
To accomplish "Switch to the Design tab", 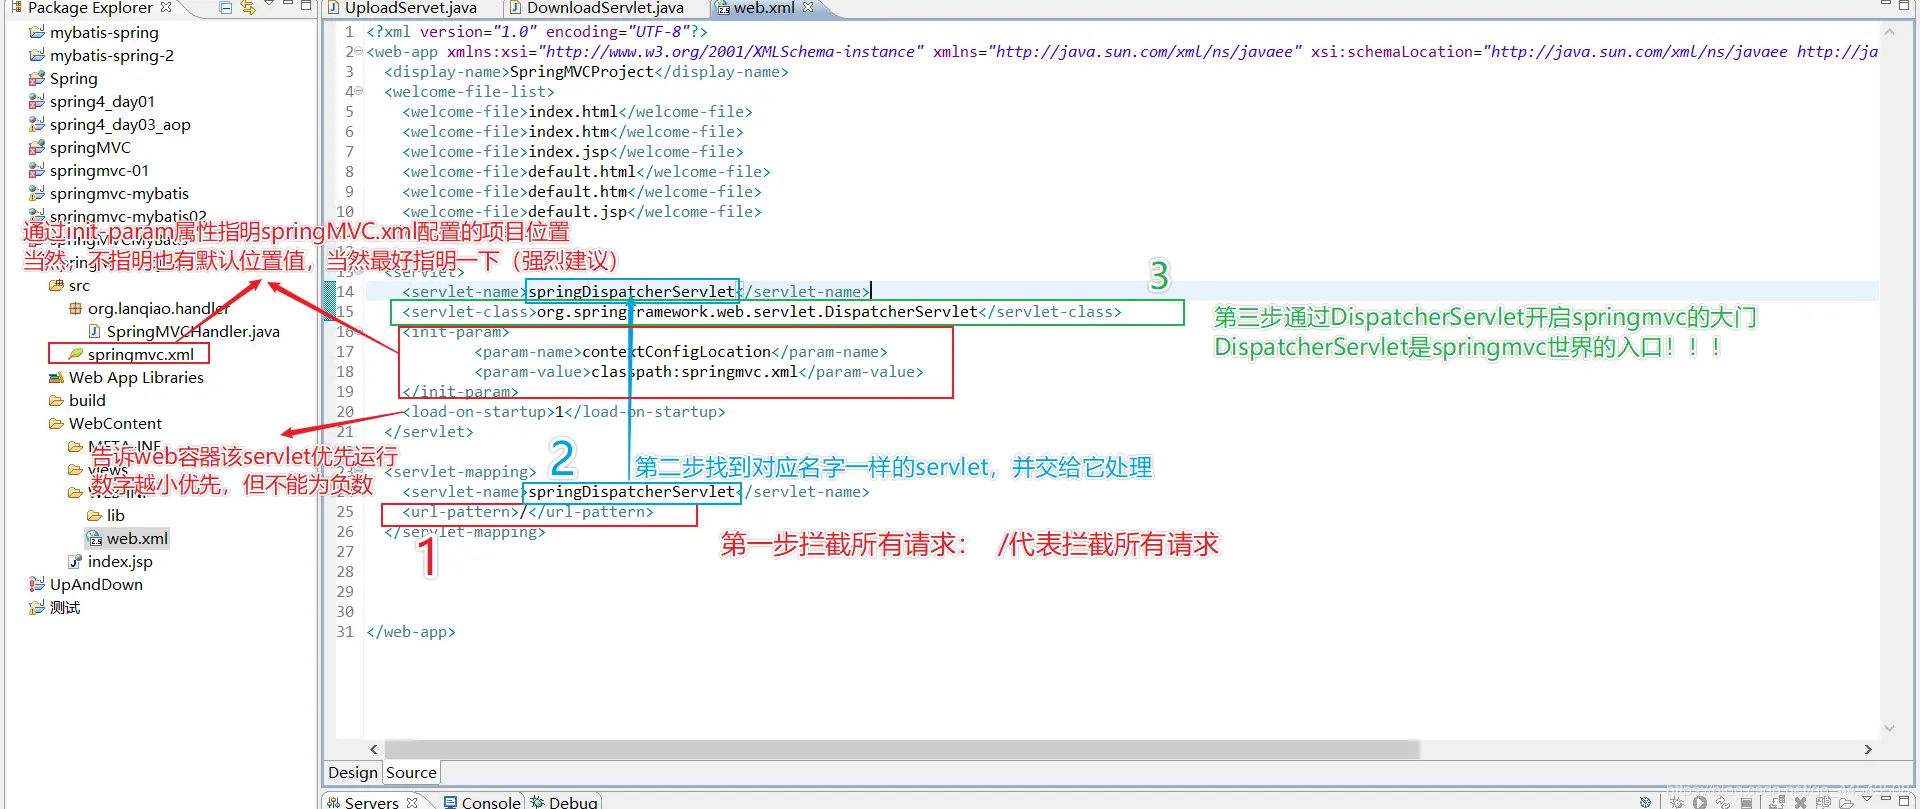I will [x=353, y=772].
